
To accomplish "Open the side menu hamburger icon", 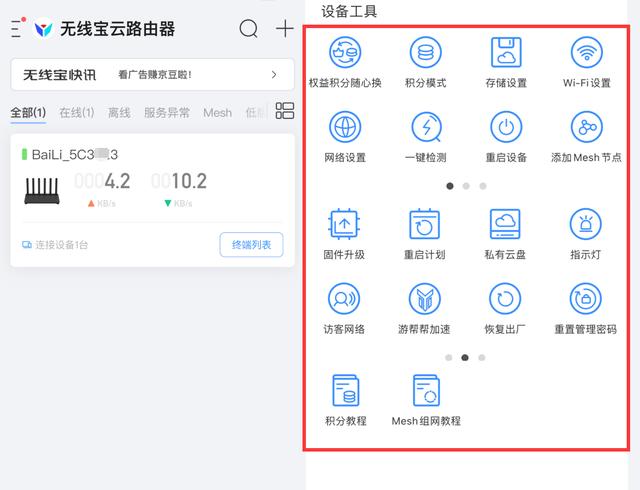I will point(16,29).
